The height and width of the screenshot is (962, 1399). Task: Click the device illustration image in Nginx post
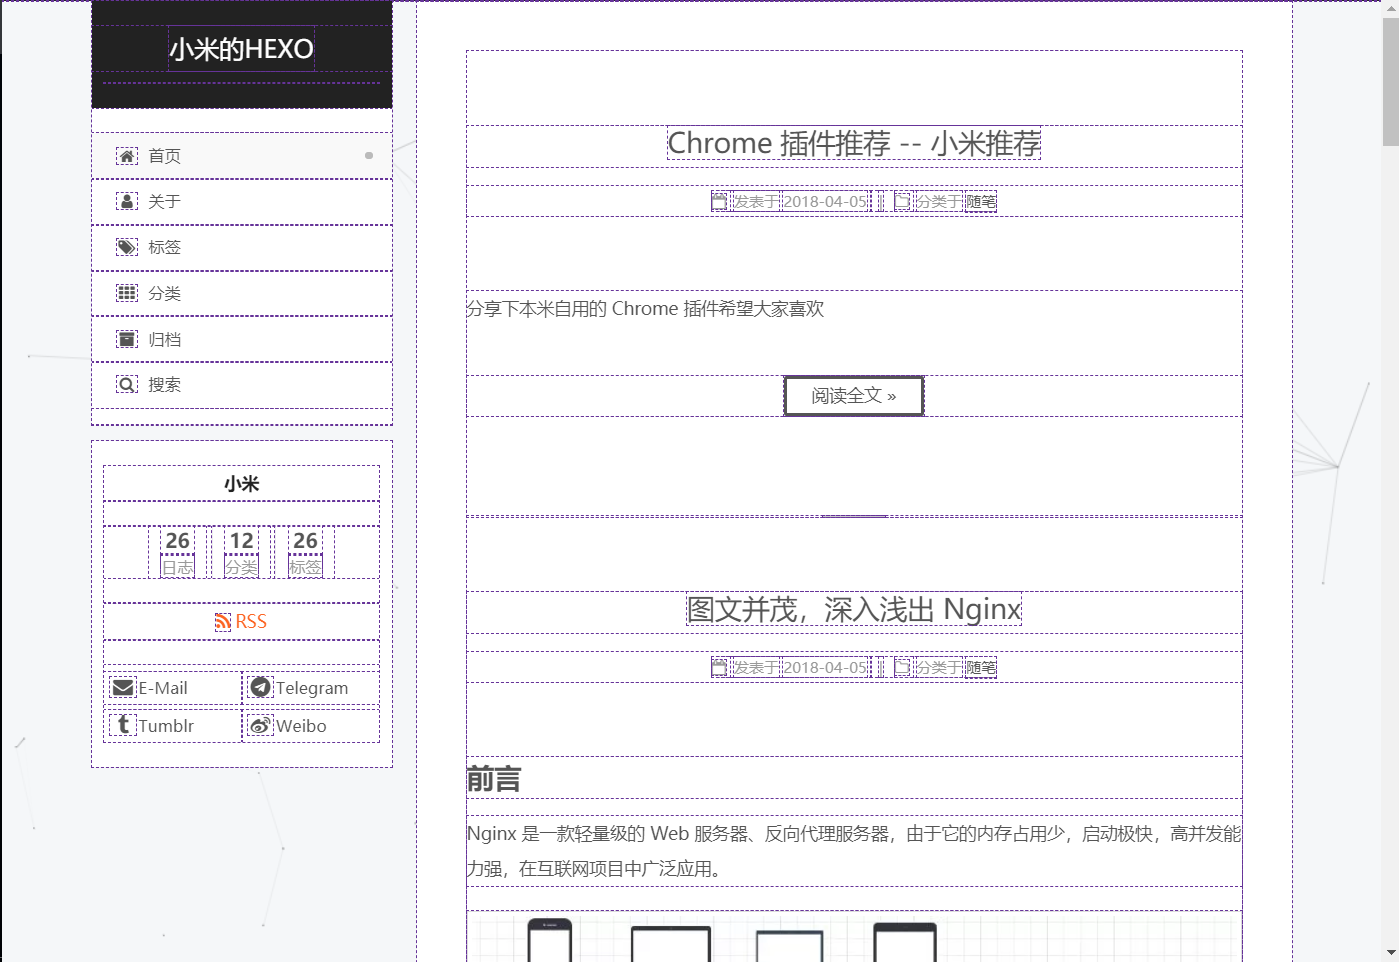[x=854, y=937]
